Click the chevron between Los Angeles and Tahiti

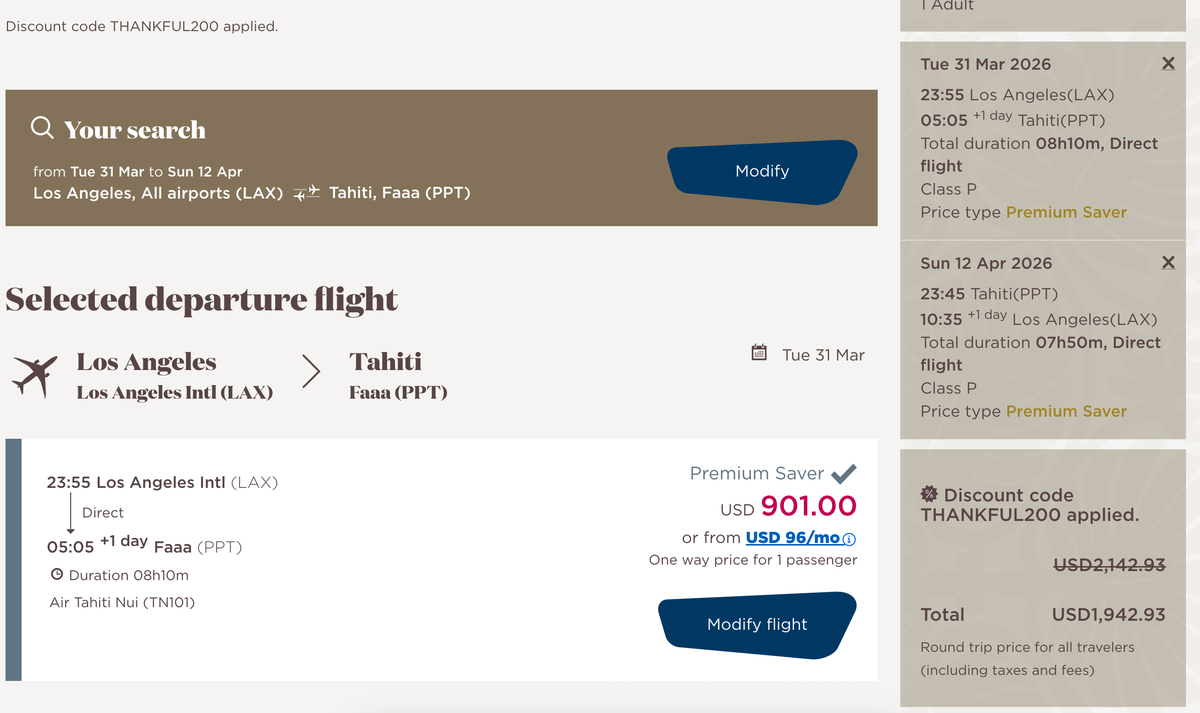(x=311, y=372)
